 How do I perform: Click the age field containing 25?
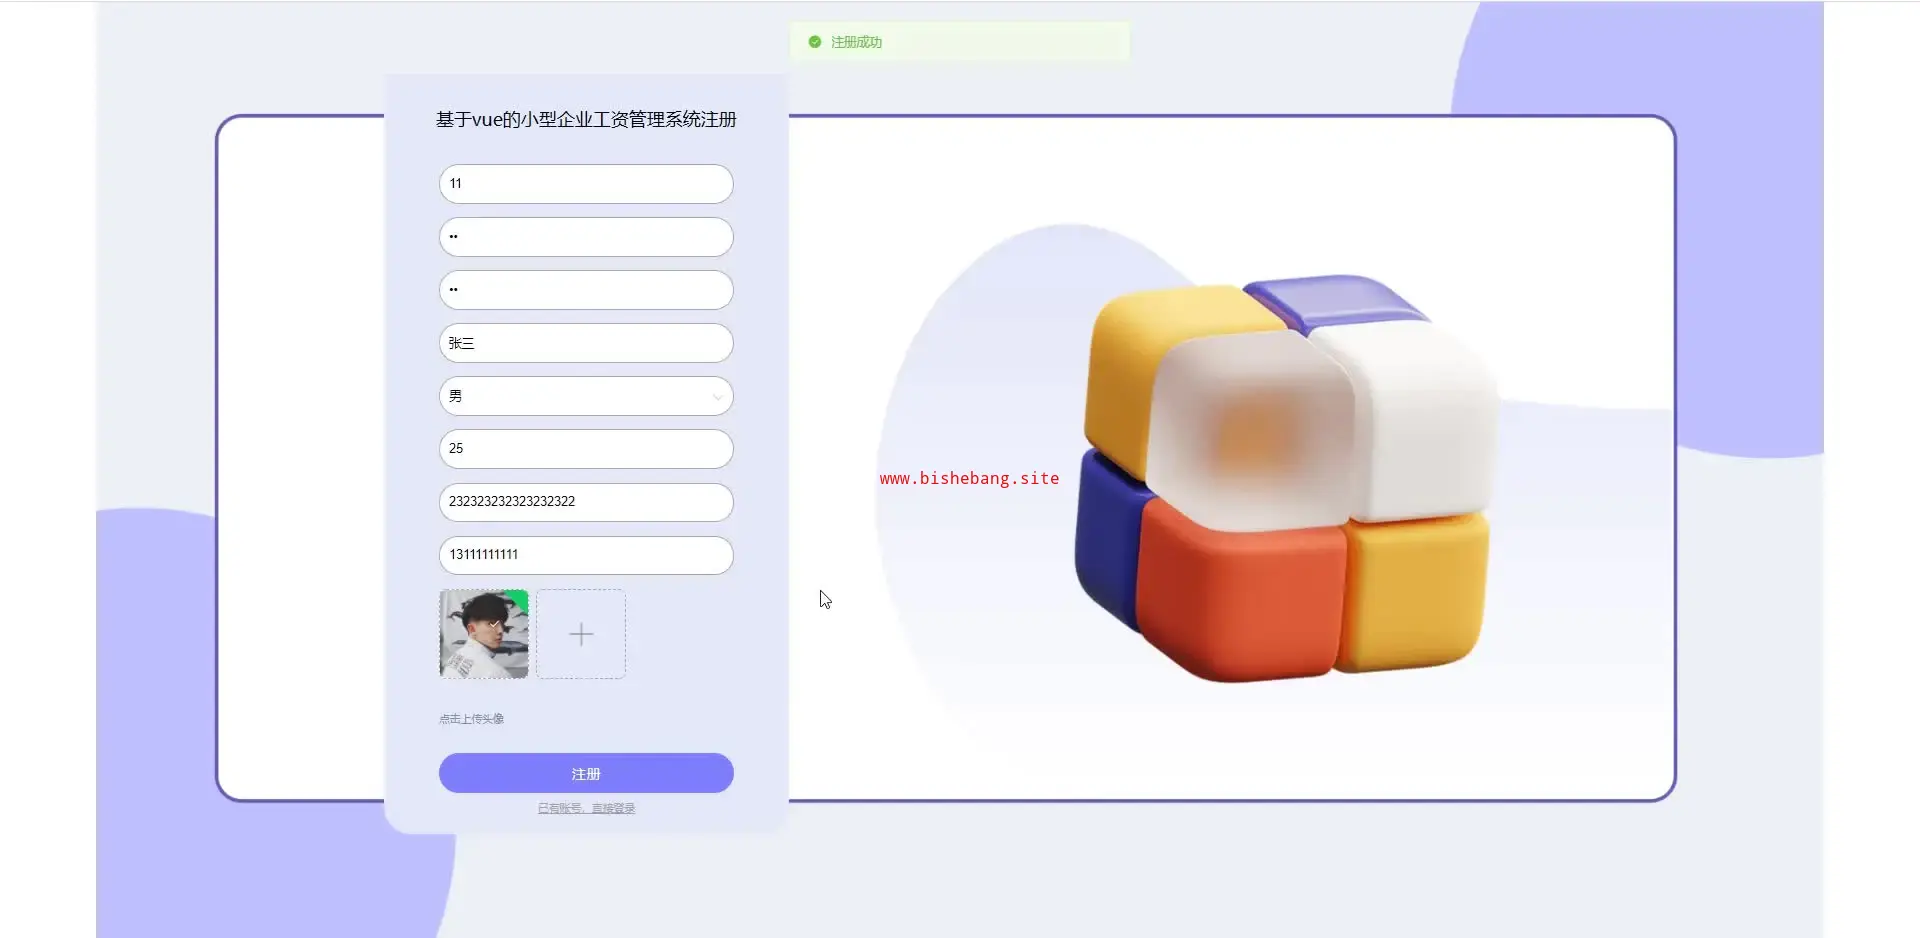pyautogui.click(x=586, y=449)
